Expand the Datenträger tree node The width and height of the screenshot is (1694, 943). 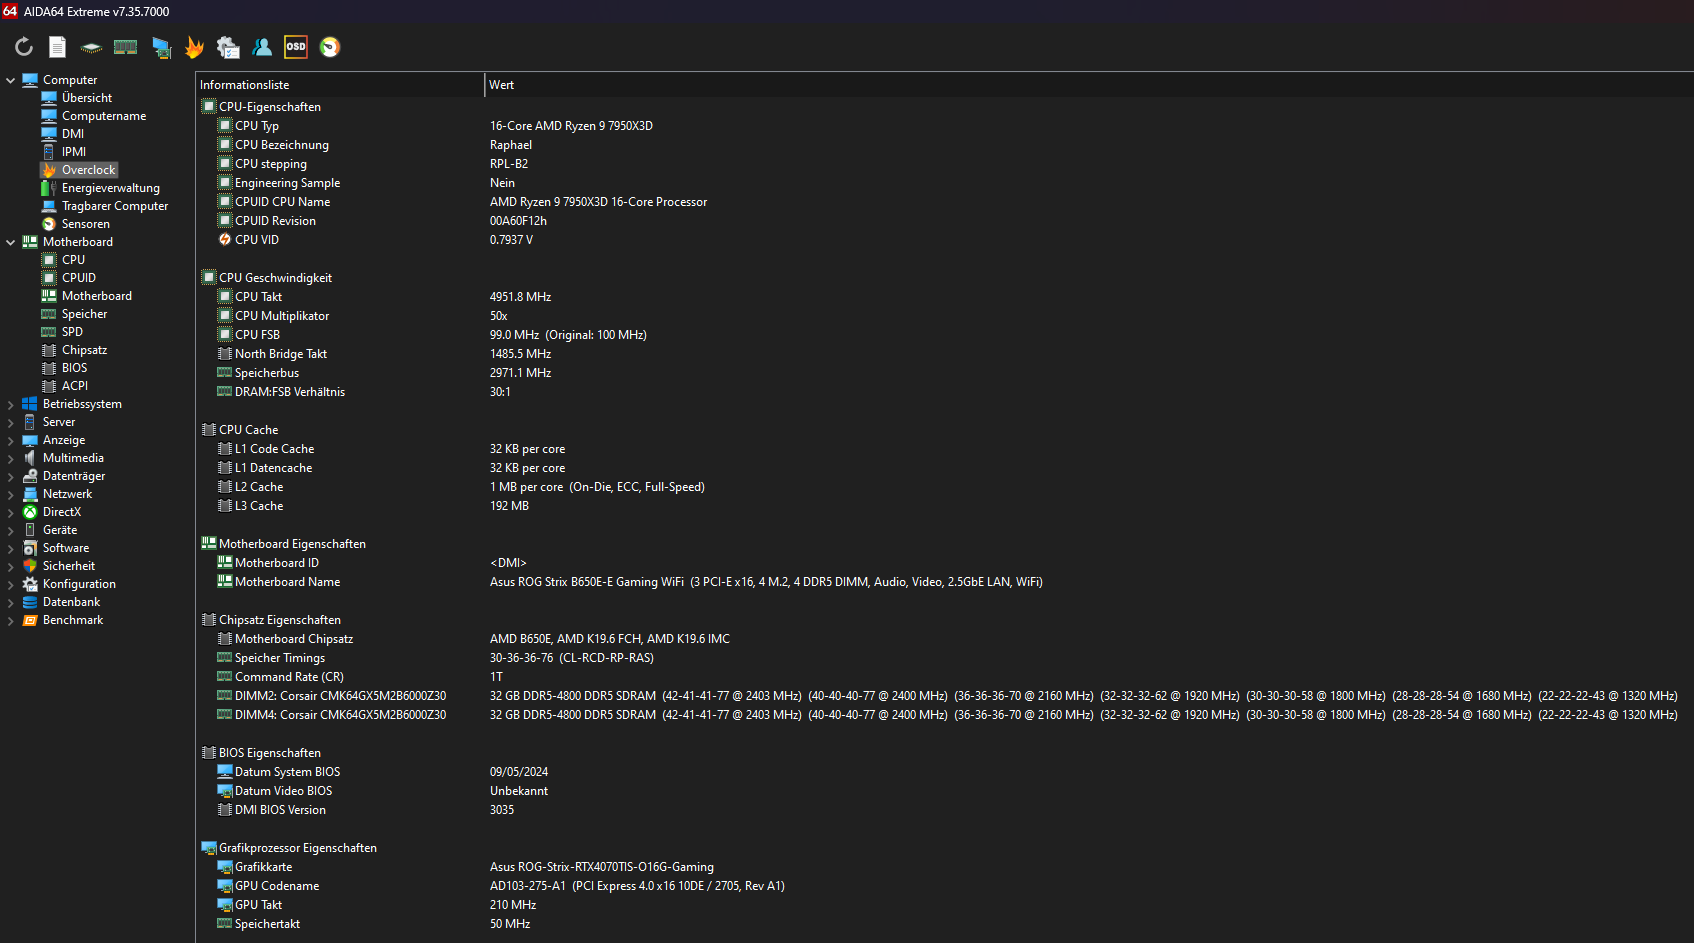(x=11, y=475)
